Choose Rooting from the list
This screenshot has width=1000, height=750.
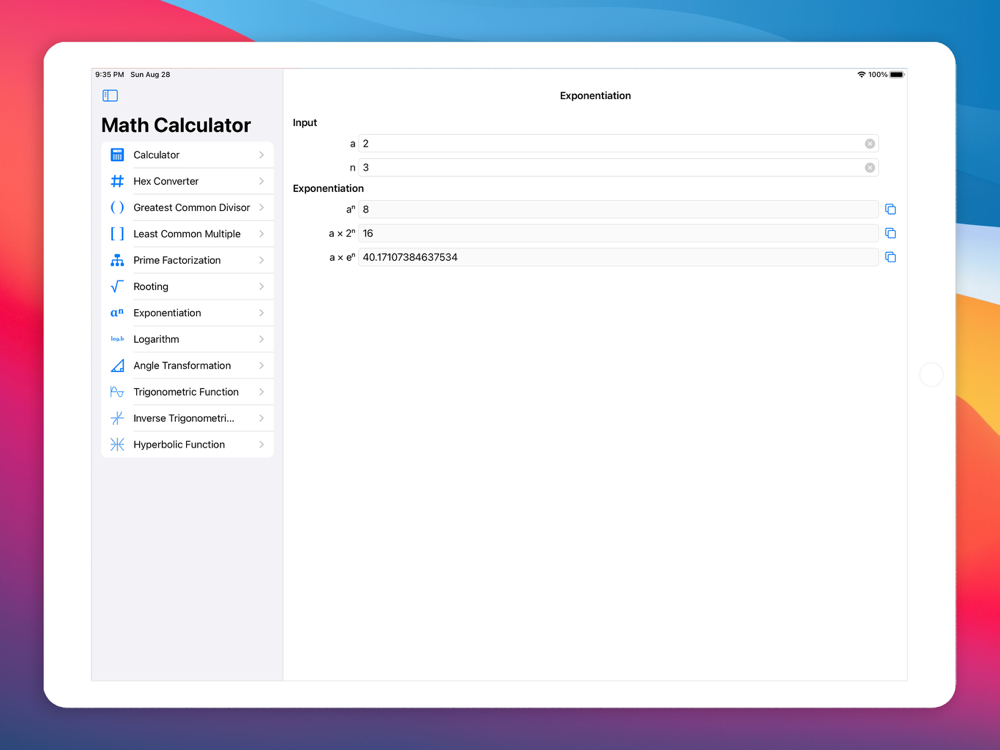click(188, 286)
